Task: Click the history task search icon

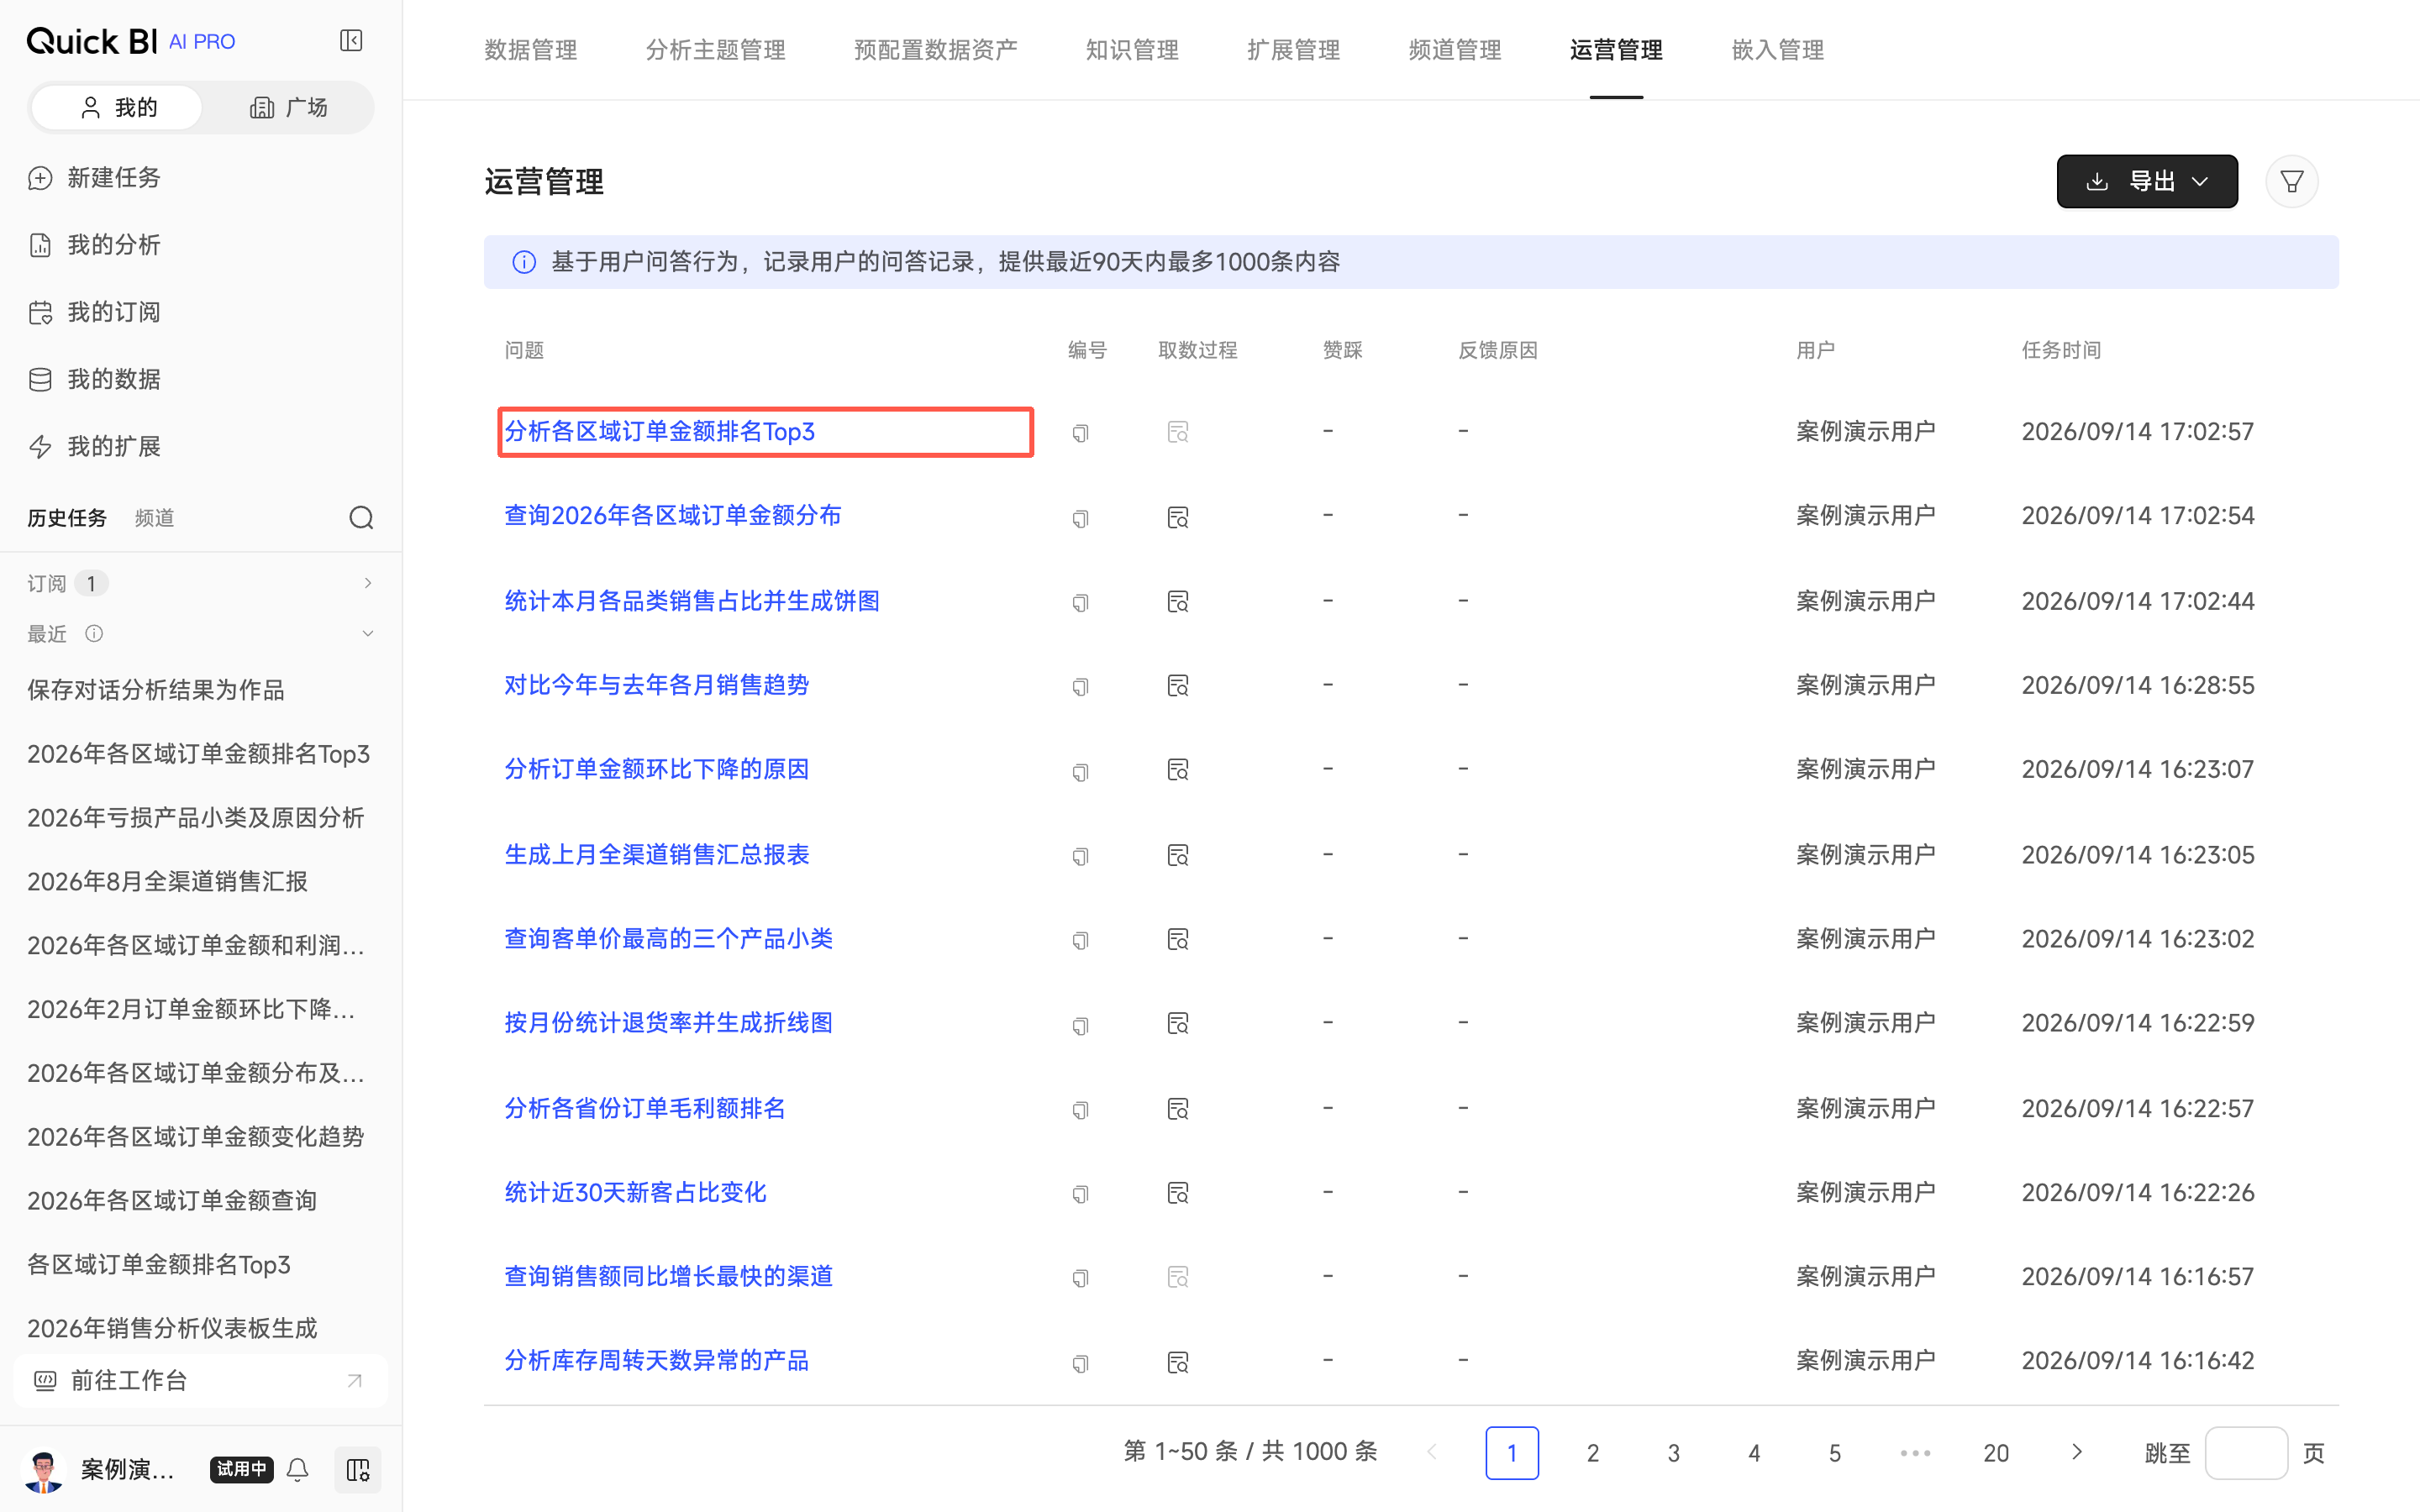Action: point(361,518)
